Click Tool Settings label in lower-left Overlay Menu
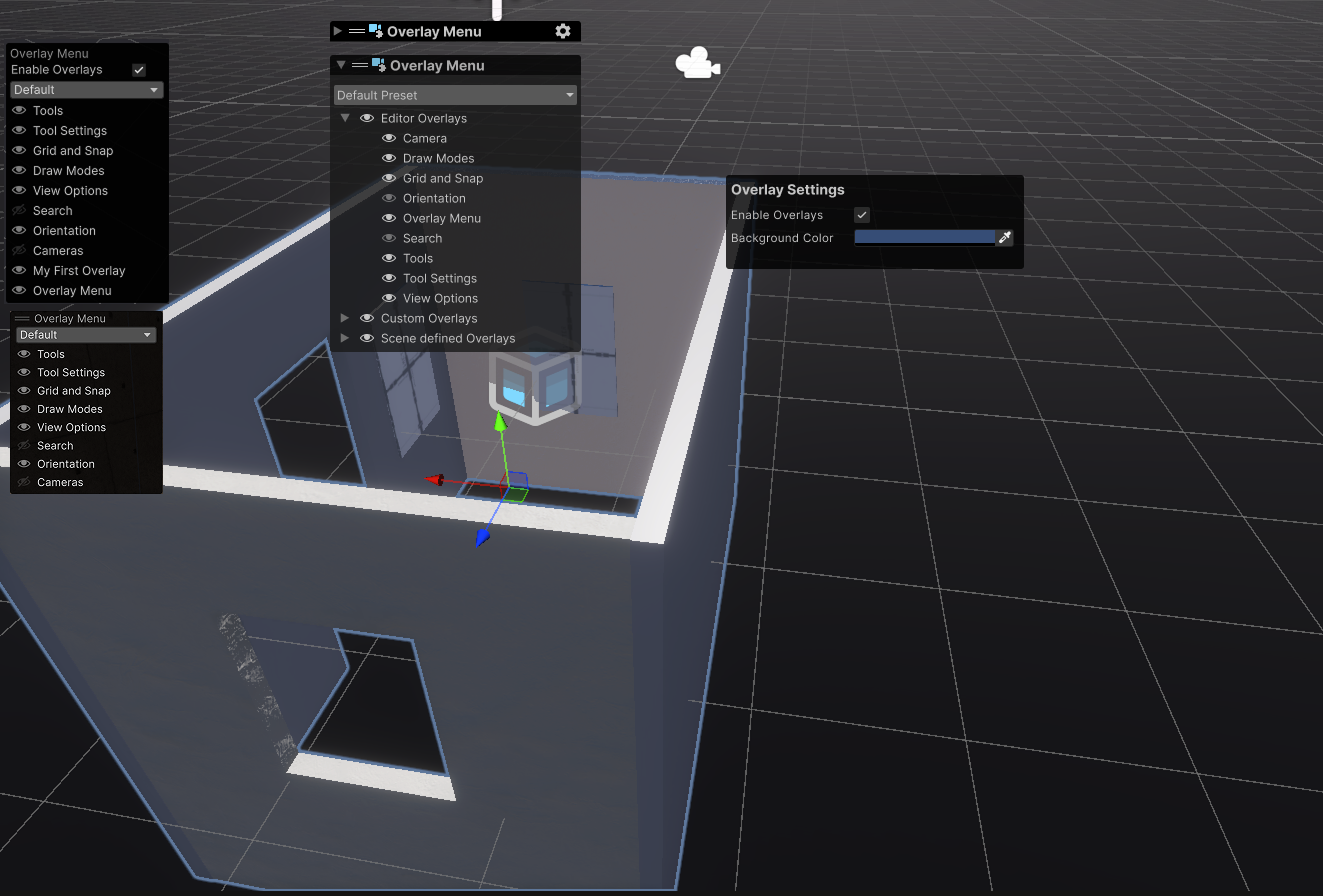 [71, 373]
